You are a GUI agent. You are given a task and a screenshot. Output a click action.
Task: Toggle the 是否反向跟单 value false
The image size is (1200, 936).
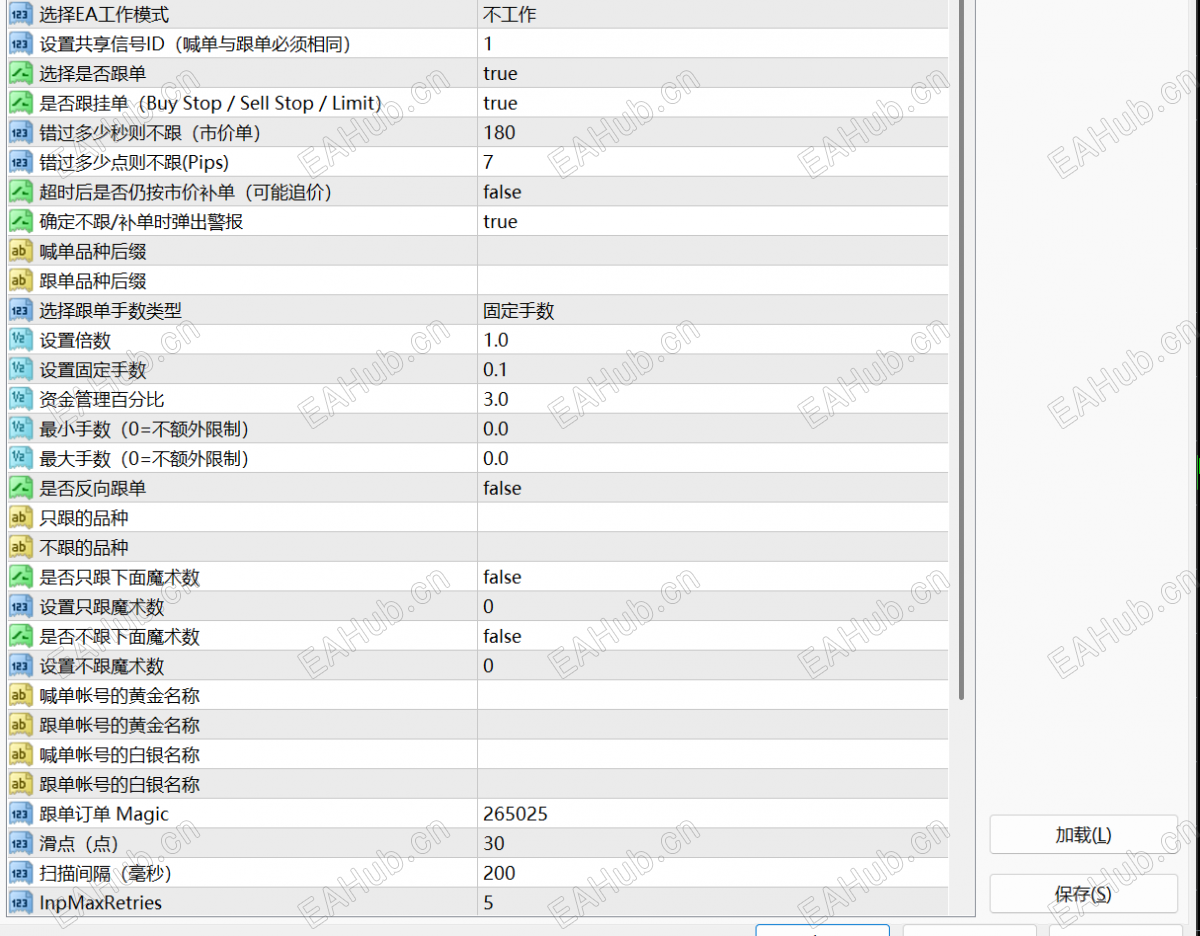(x=712, y=488)
